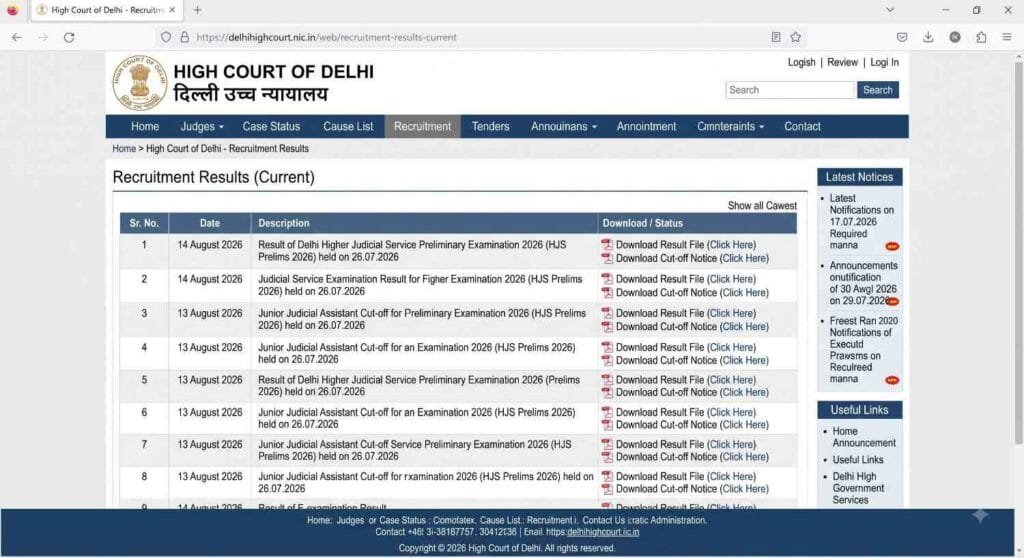Bookmark this page with star icon

(x=795, y=37)
